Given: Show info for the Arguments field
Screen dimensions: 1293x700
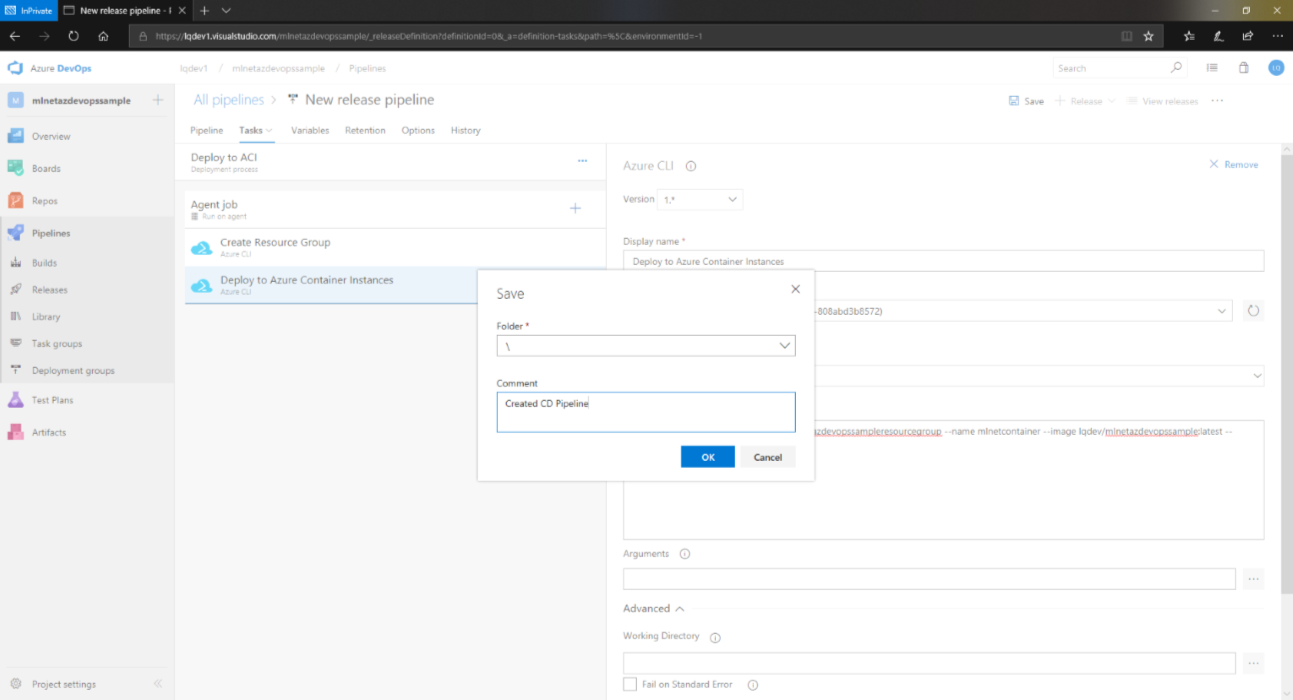Looking at the screenshot, I should click(685, 554).
